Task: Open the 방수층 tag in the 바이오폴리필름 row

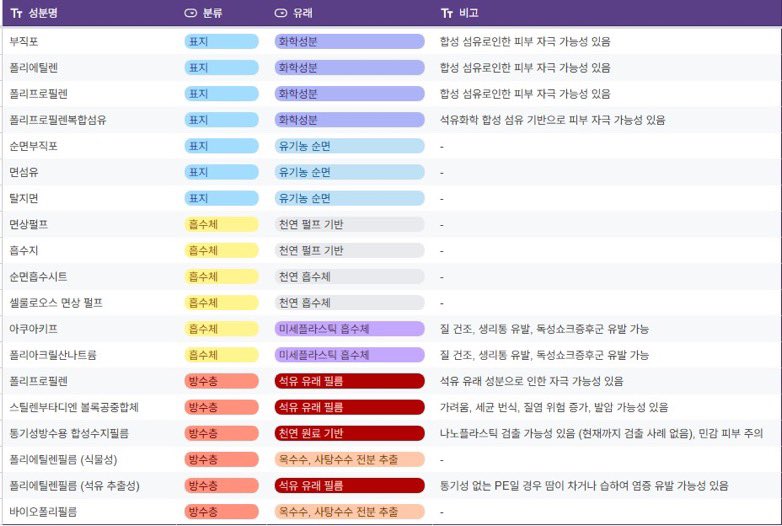Action: pyautogui.click(x=203, y=511)
